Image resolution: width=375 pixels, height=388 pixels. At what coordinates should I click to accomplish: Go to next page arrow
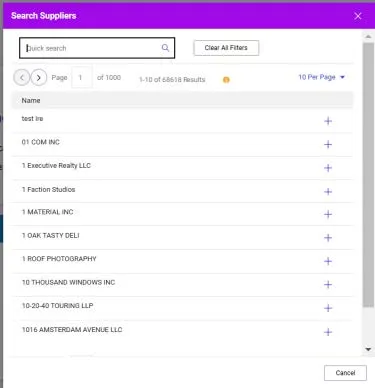[x=39, y=78]
